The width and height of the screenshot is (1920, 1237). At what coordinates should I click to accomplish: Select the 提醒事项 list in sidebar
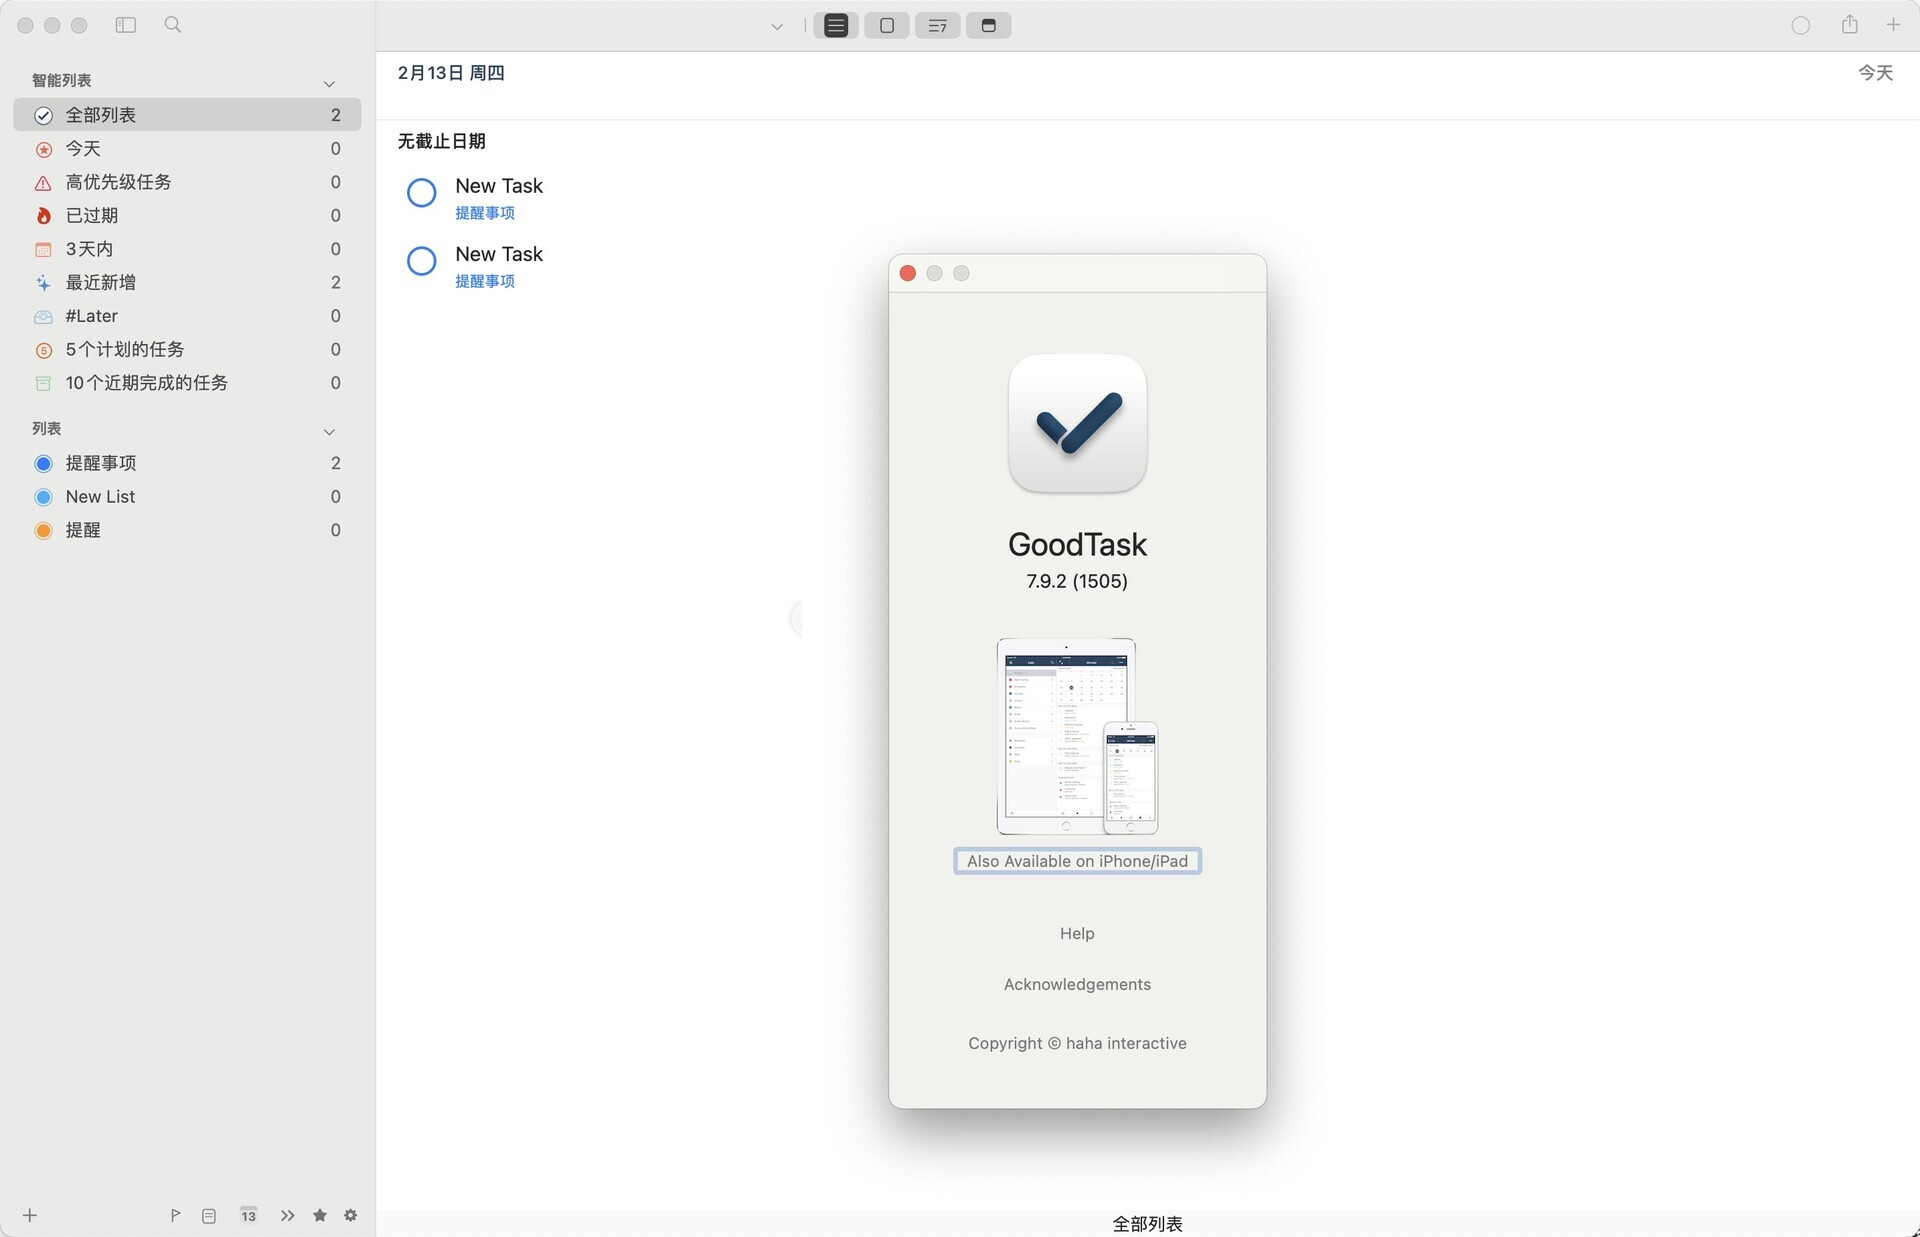187,463
